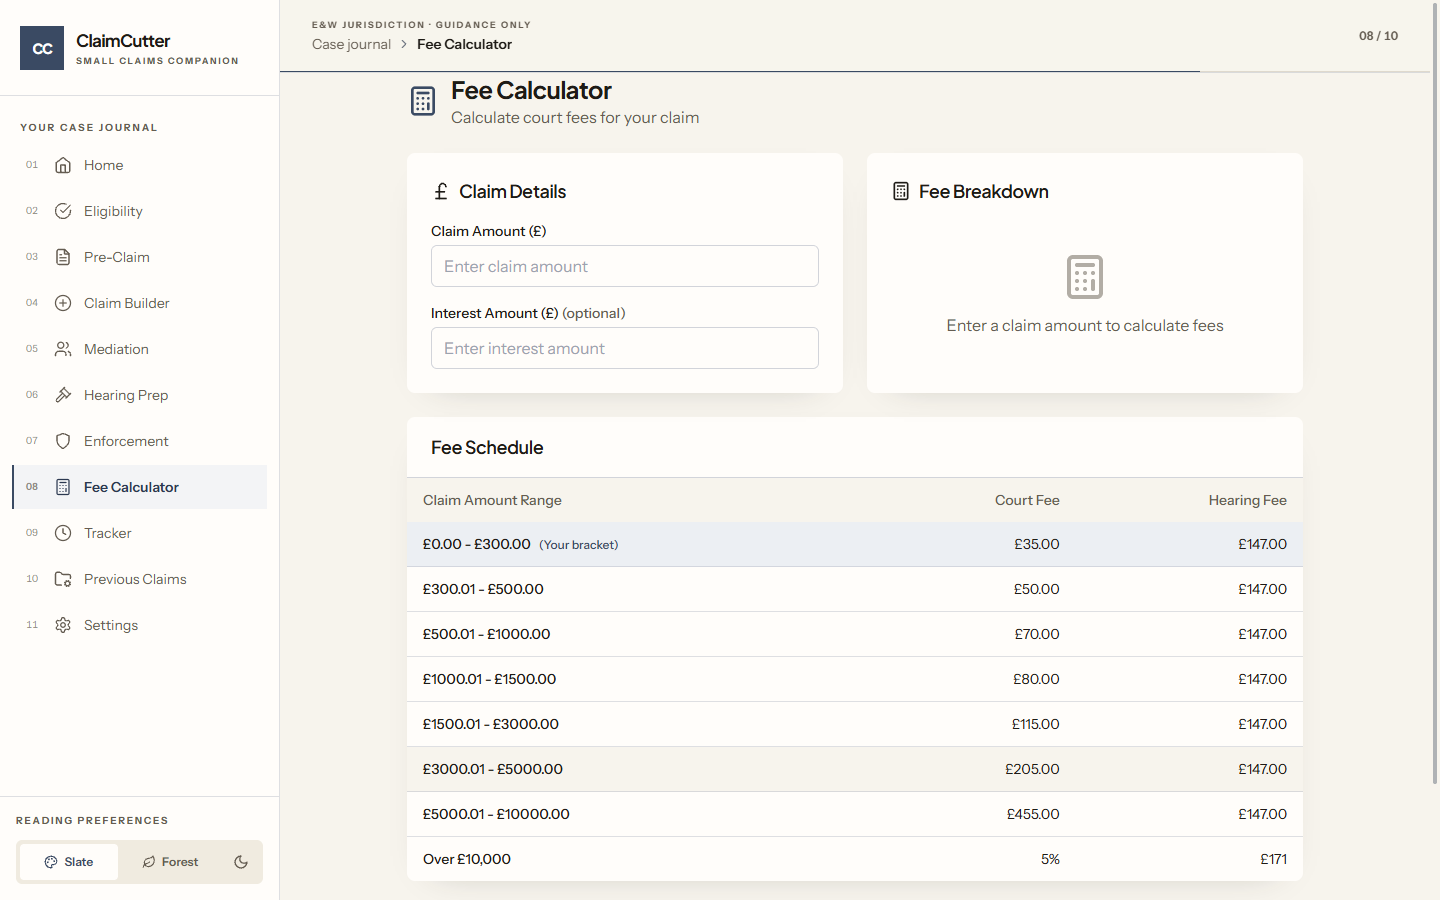Image resolution: width=1440 pixels, height=900 pixels.
Task: Click the Over £10,000 row label
Action: click(467, 859)
